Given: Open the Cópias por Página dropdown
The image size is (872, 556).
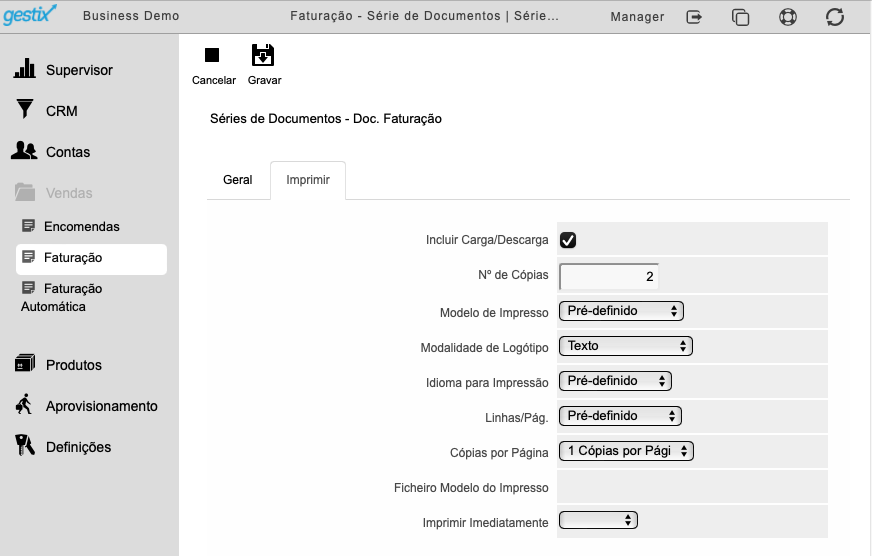Looking at the screenshot, I should click(626, 451).
